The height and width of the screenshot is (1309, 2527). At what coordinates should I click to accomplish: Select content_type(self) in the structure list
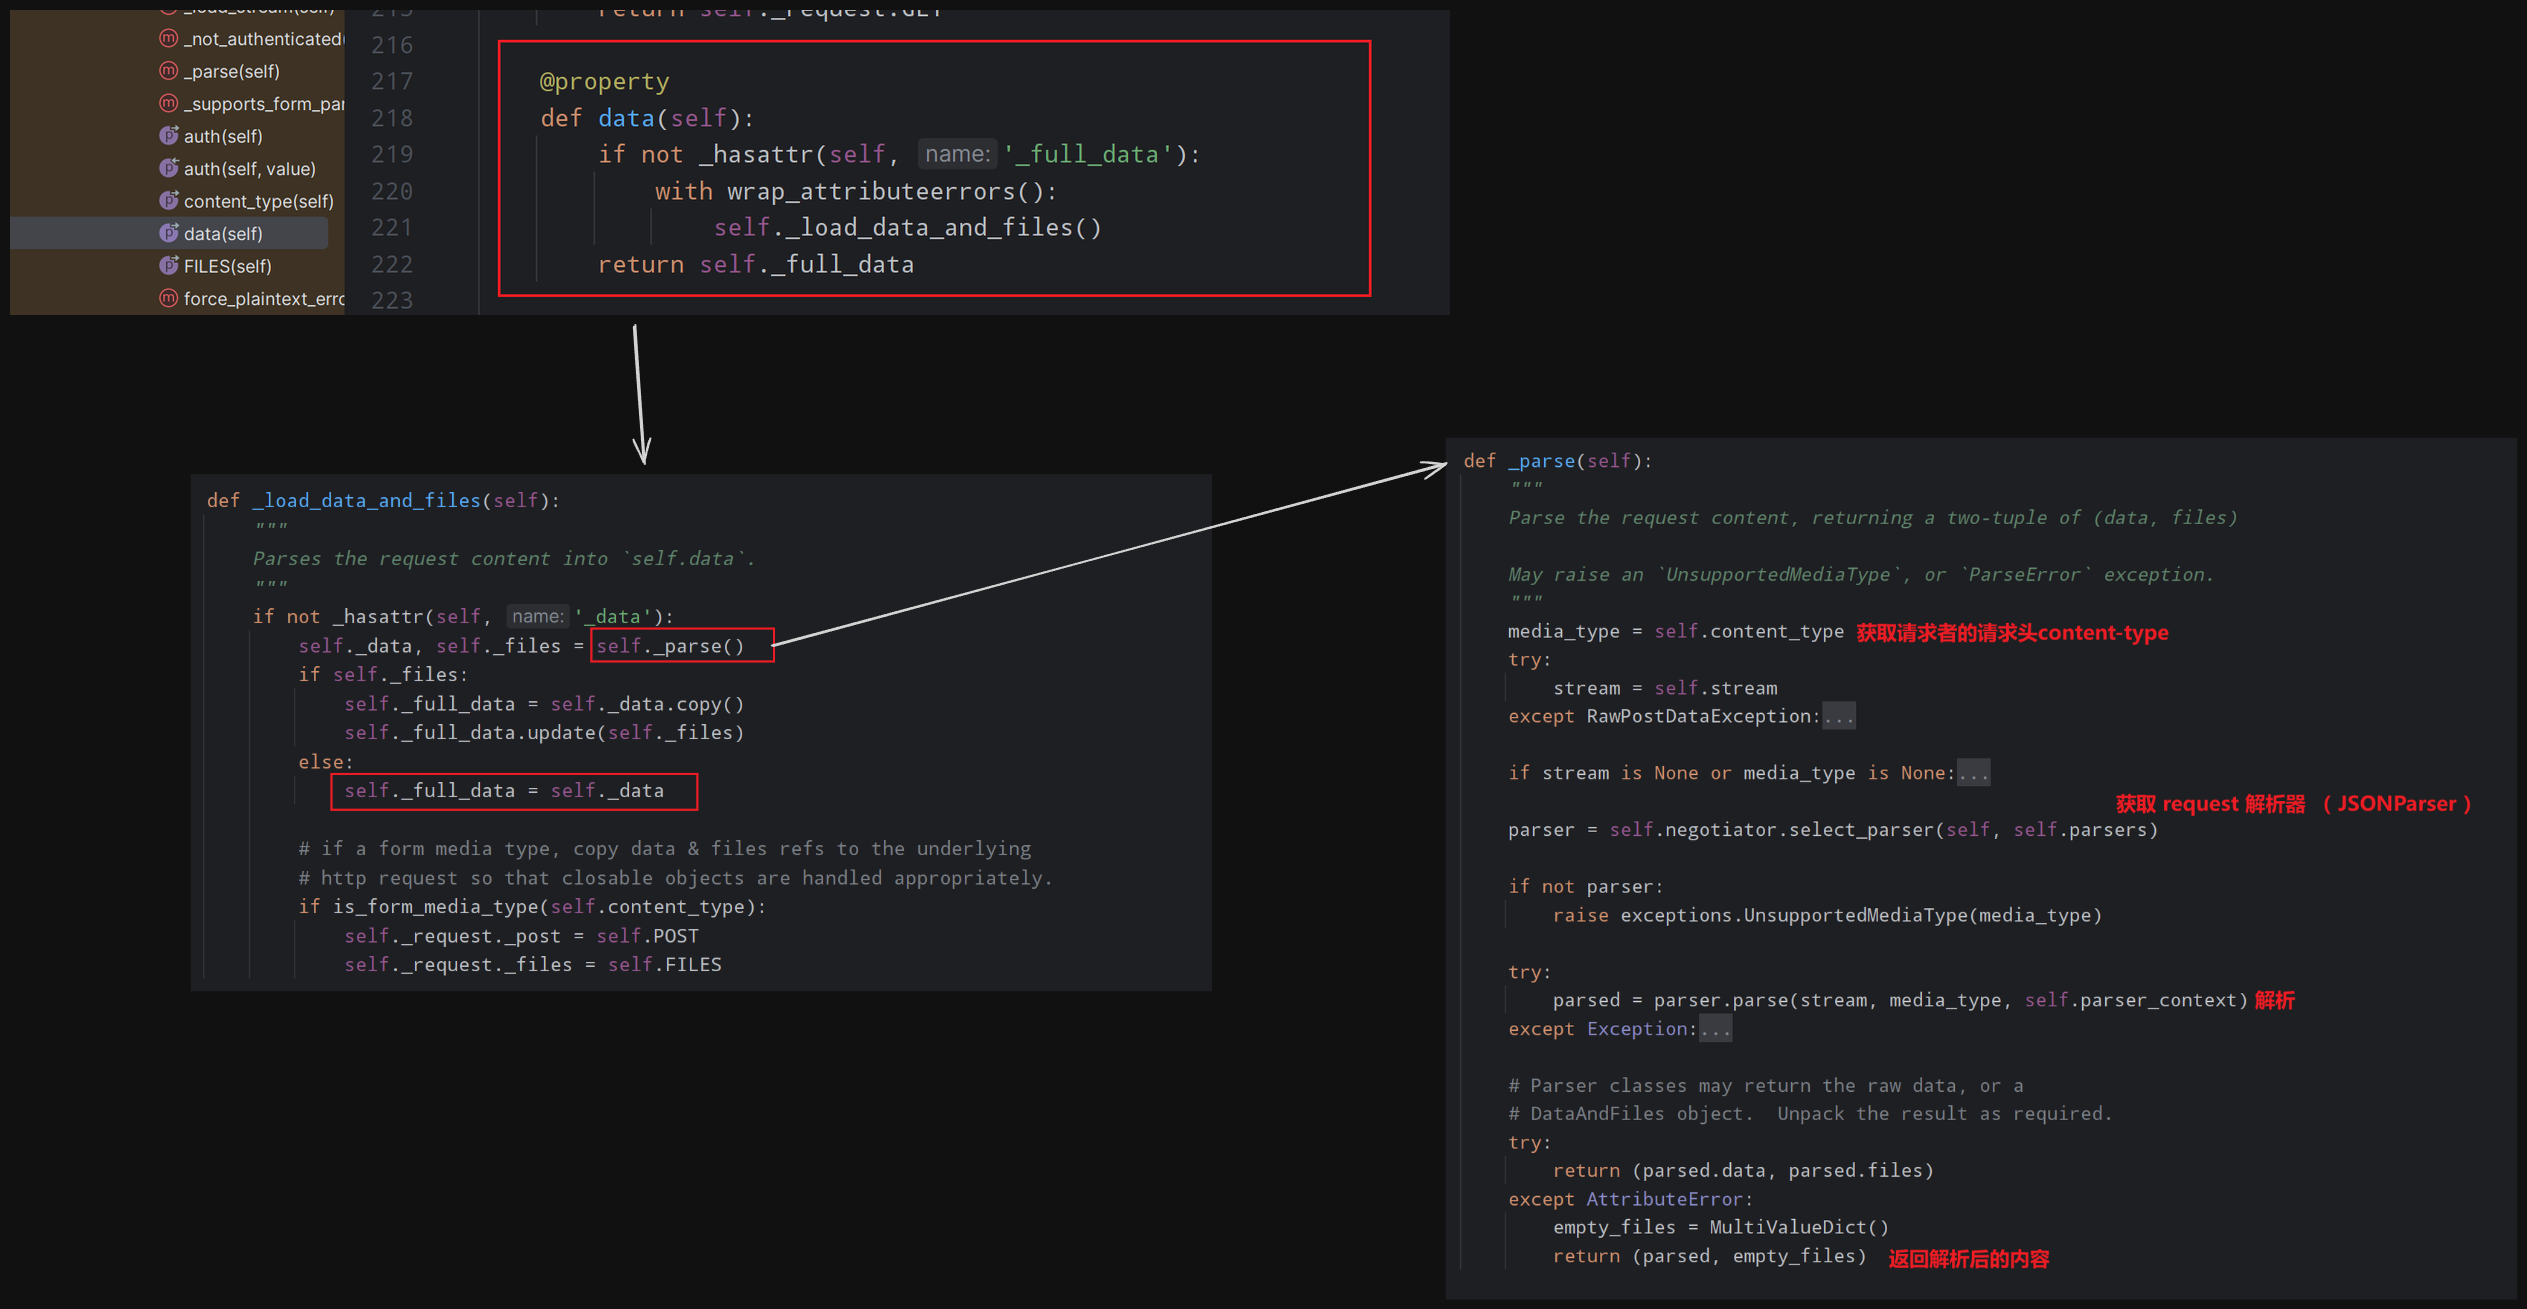258,201
